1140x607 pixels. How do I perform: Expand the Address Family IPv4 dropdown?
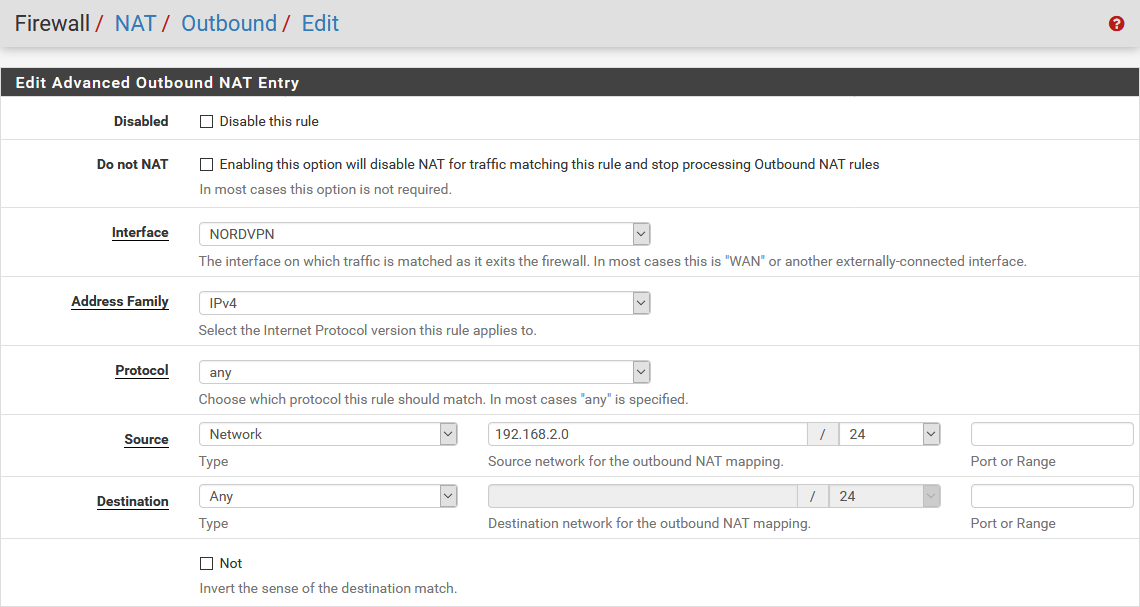(x=424, y=303)
